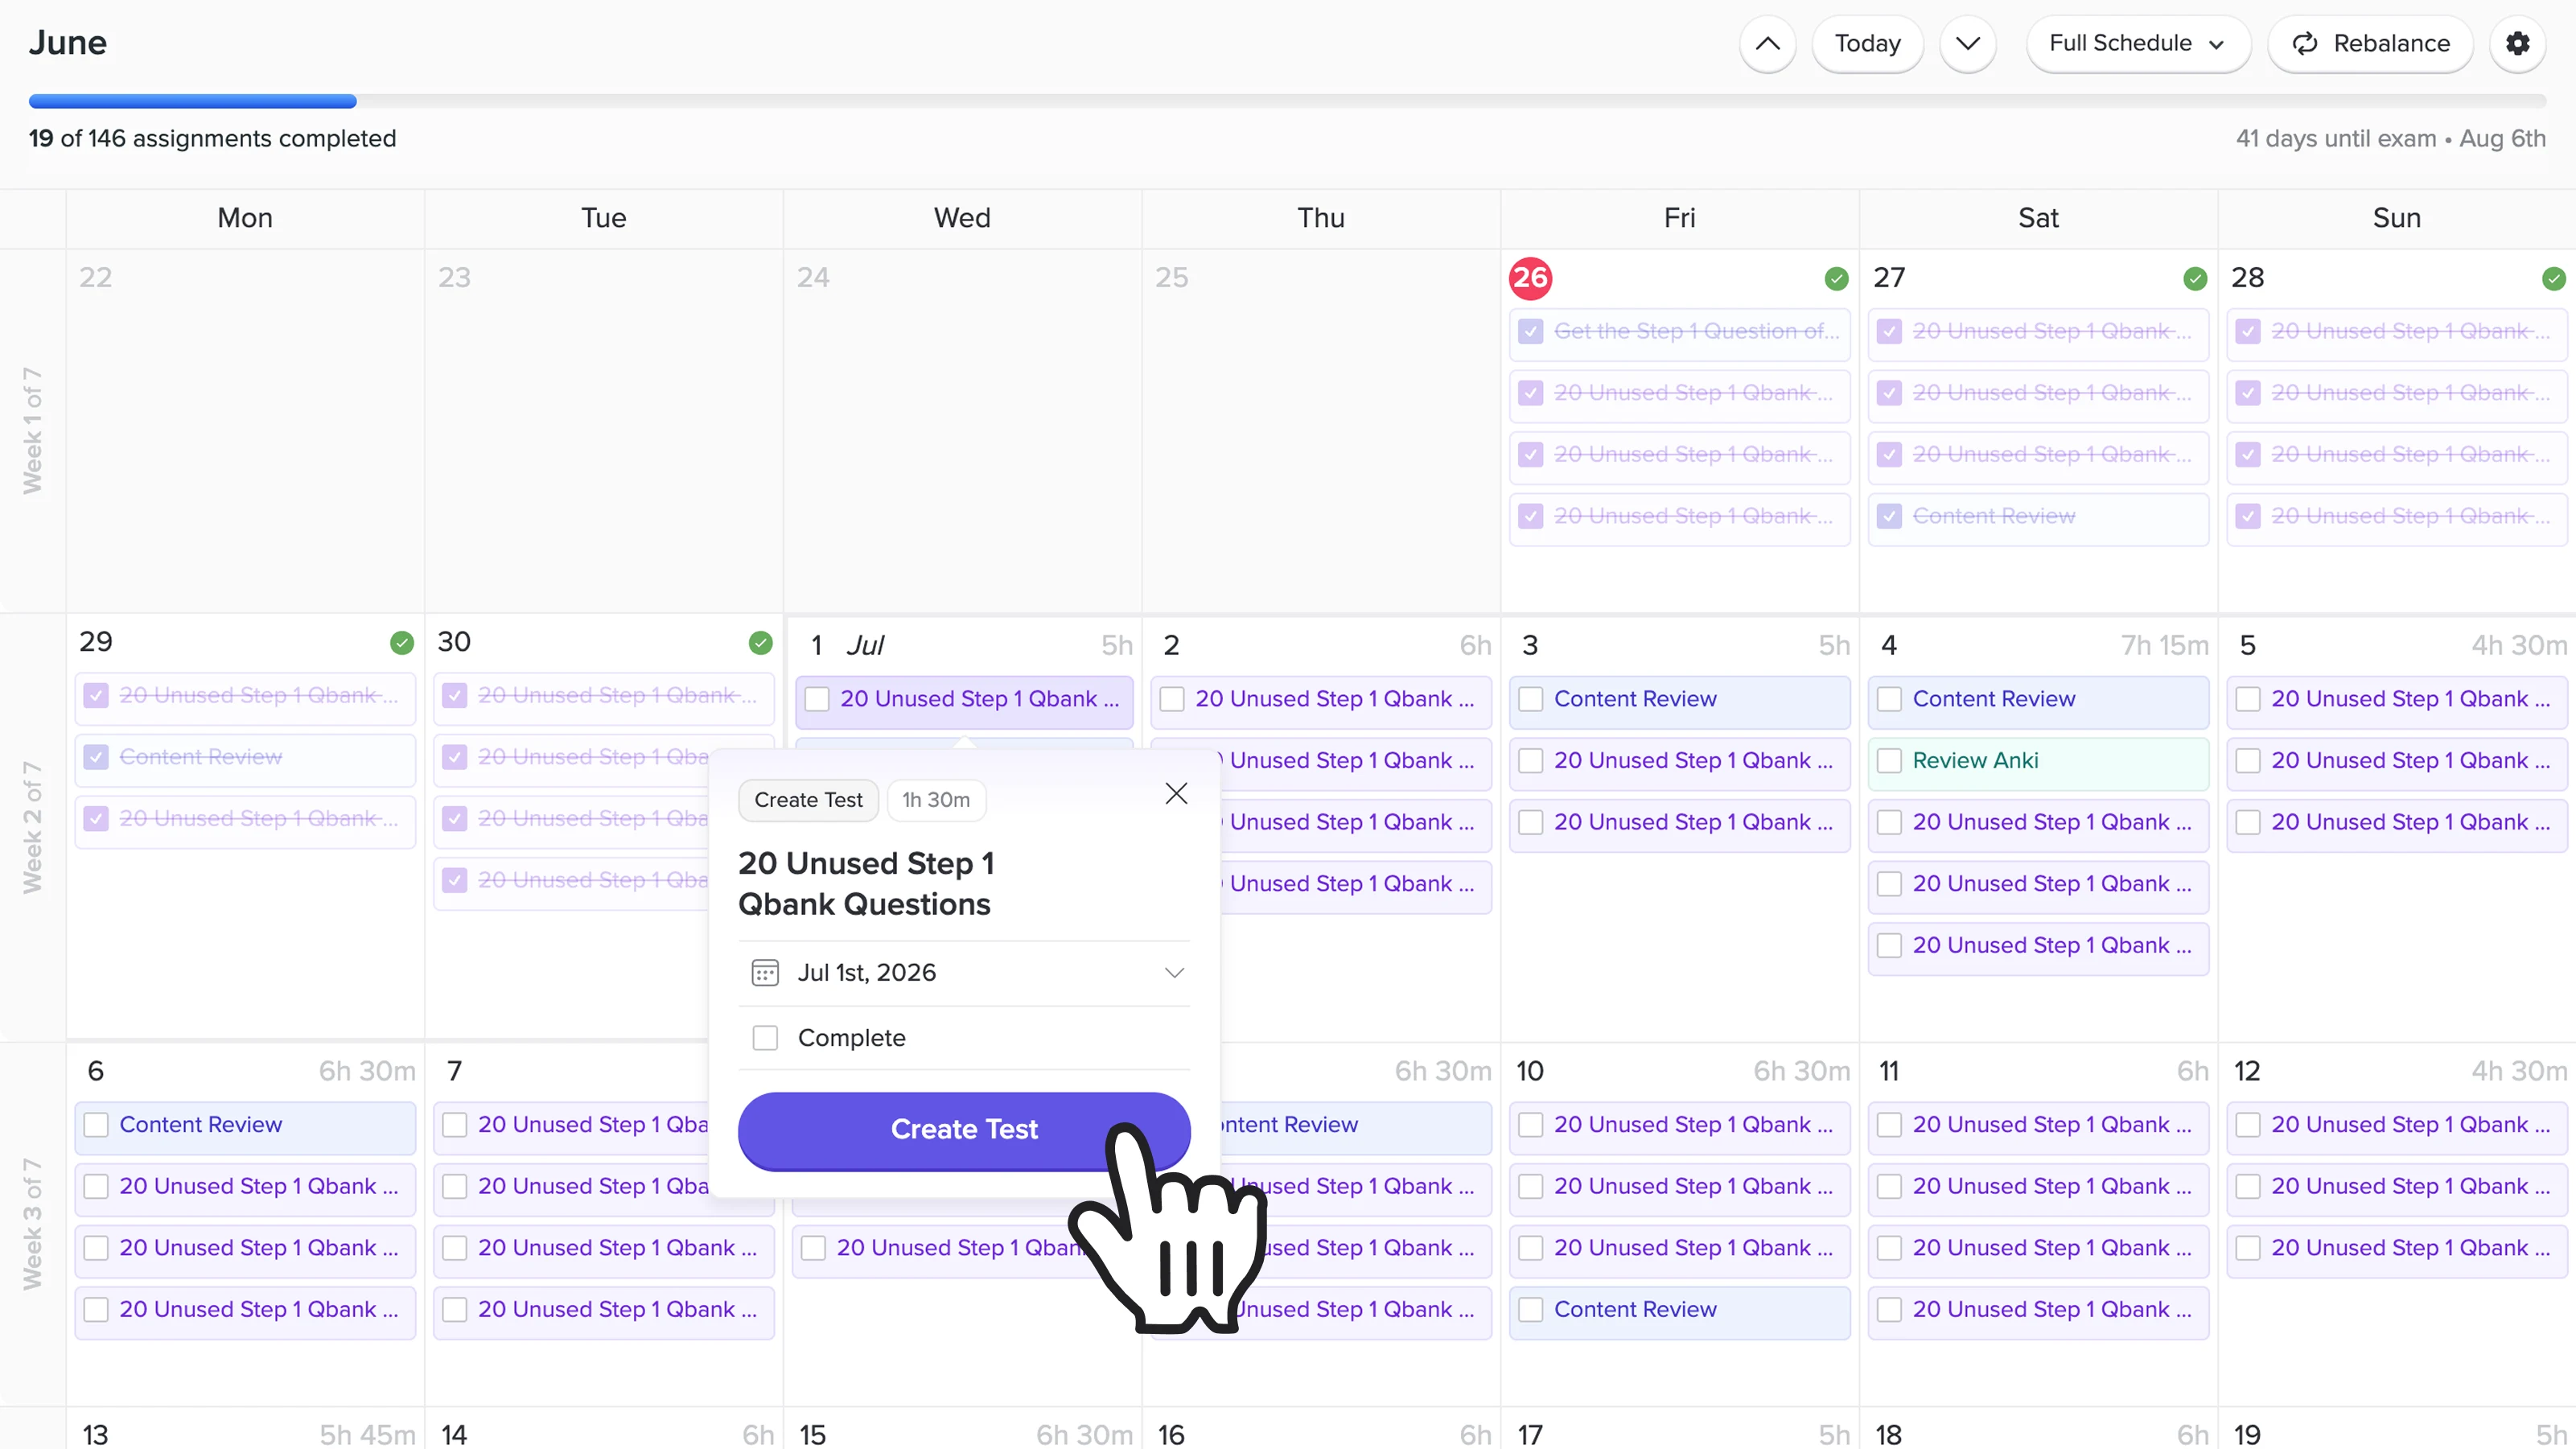Click popup title 20 Unused Step 1 Qbank Questions
Image resolution: width=2576 pixels, height=1449 pixels.
point(866,883)
